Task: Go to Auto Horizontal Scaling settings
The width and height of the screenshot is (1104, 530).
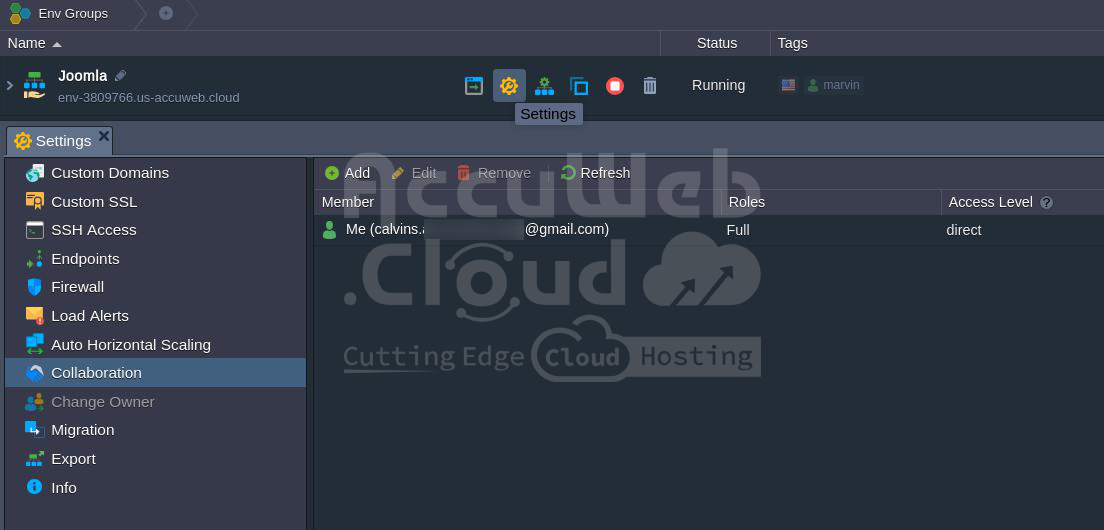Action: pos(130,345)
